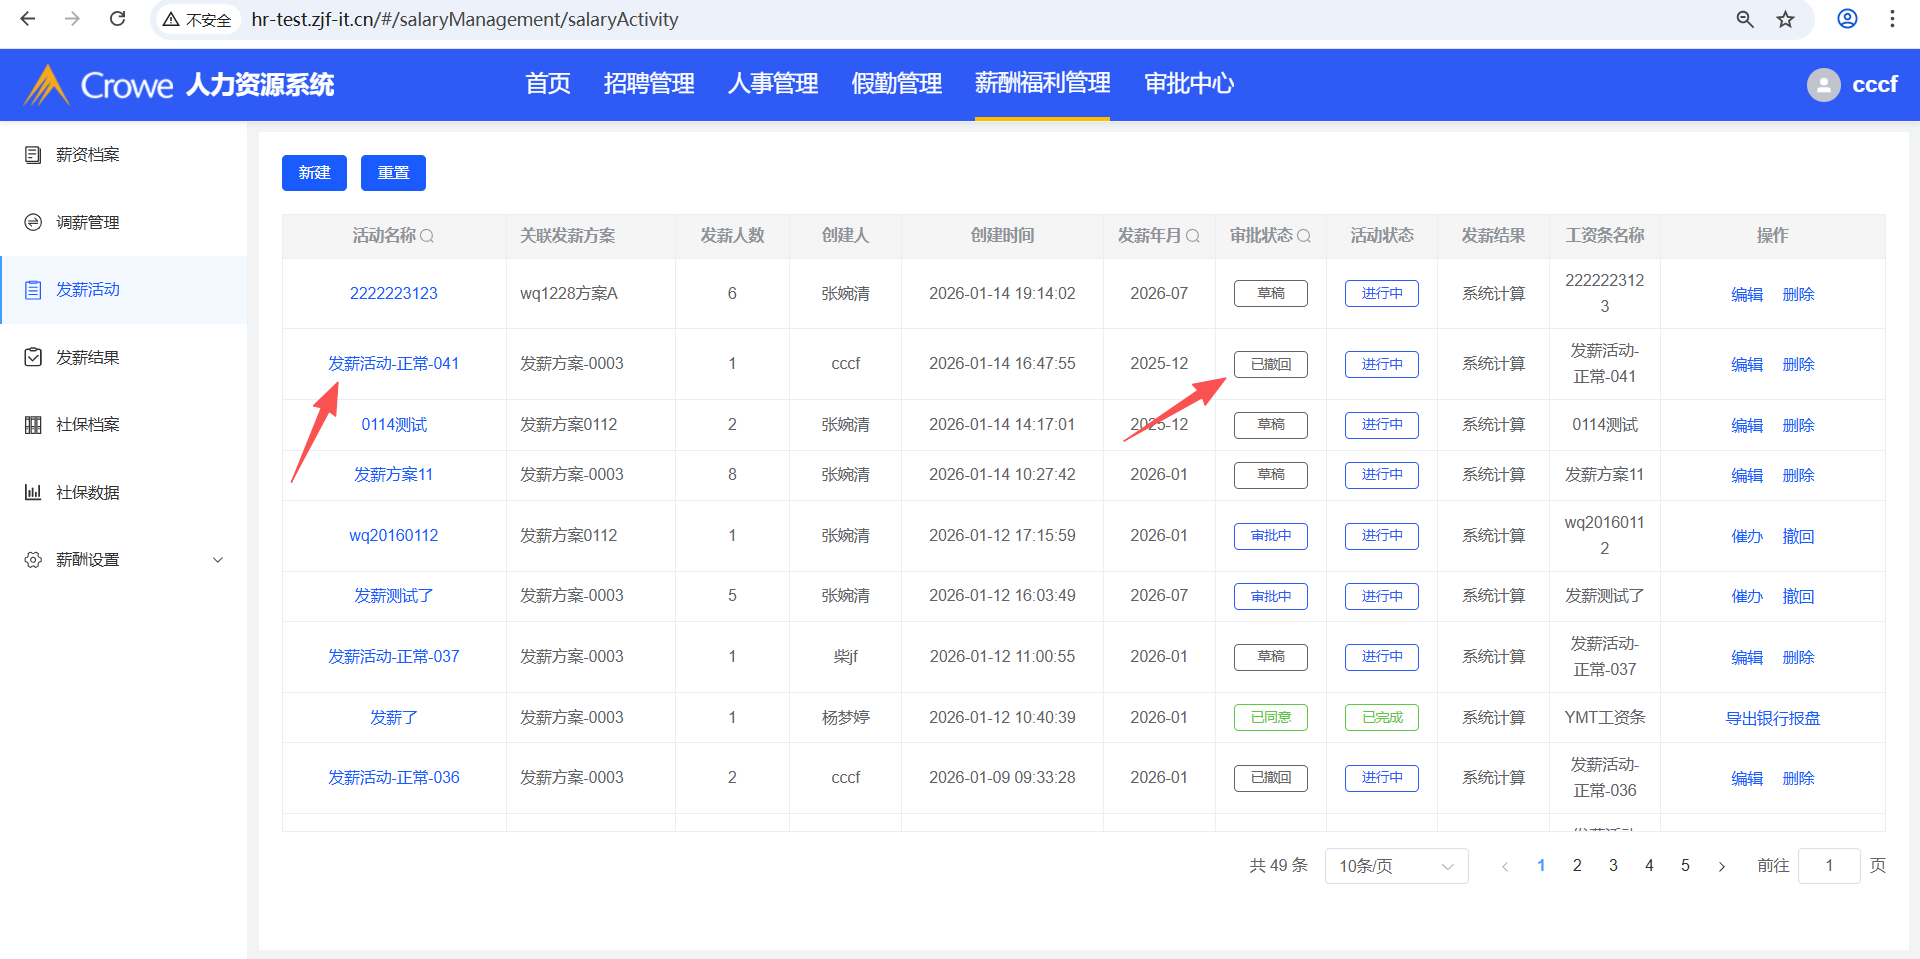Click search icon beside 审批状态 column header
Screen dimensions: 1920x959
coord(1303,236)
